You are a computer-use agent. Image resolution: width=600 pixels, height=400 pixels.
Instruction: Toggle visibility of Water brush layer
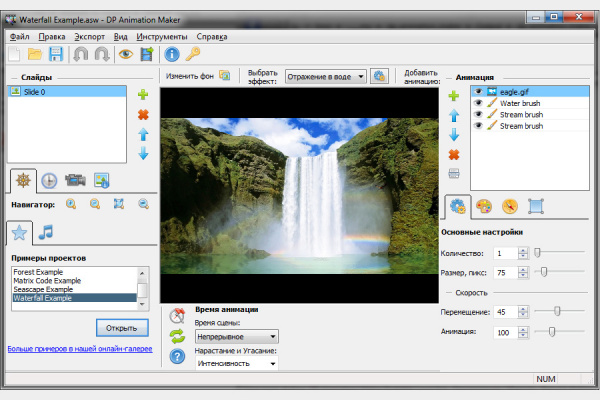tap(478, 103)
